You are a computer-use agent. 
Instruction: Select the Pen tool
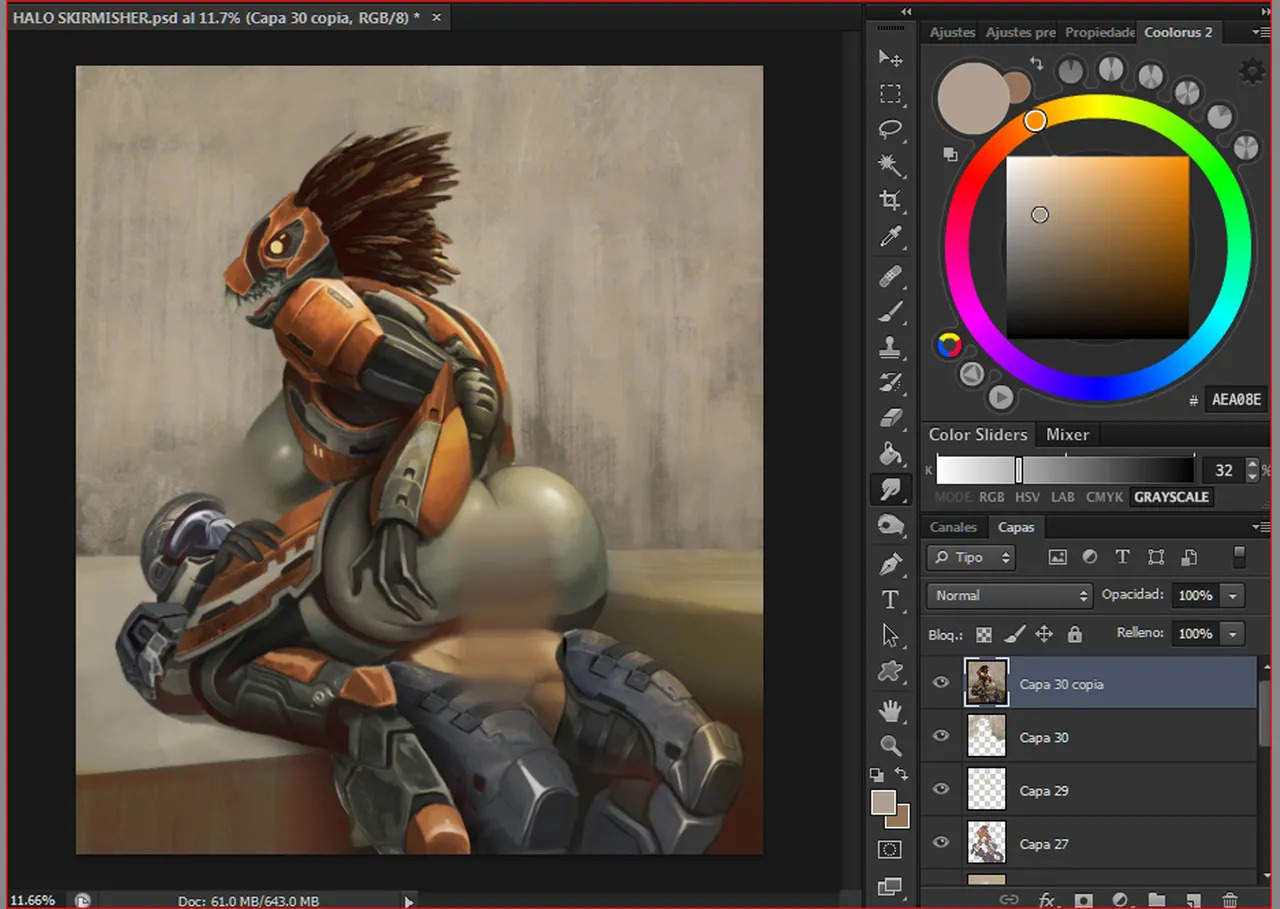(x=890, y=564)
